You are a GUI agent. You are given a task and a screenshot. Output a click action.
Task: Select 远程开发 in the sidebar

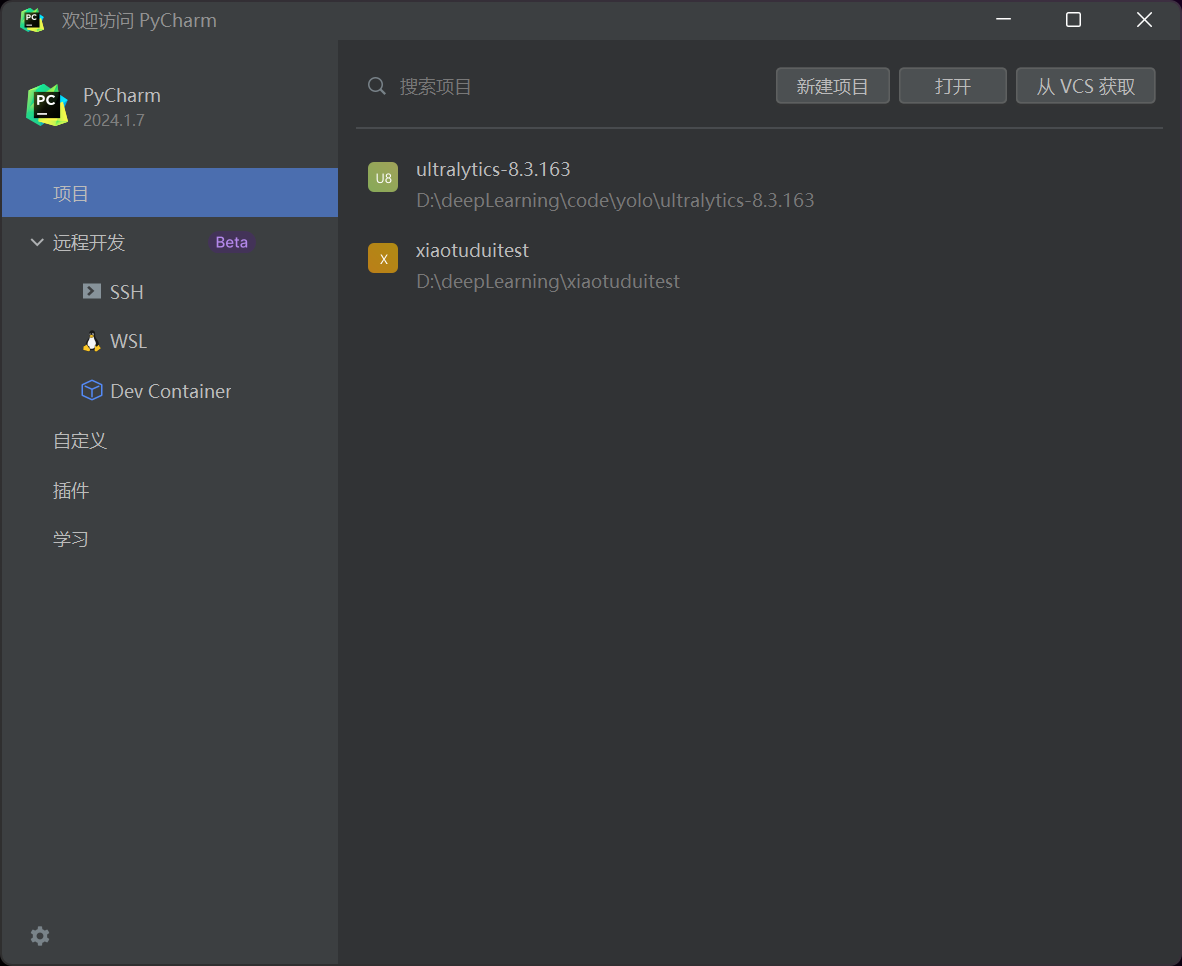89,242
